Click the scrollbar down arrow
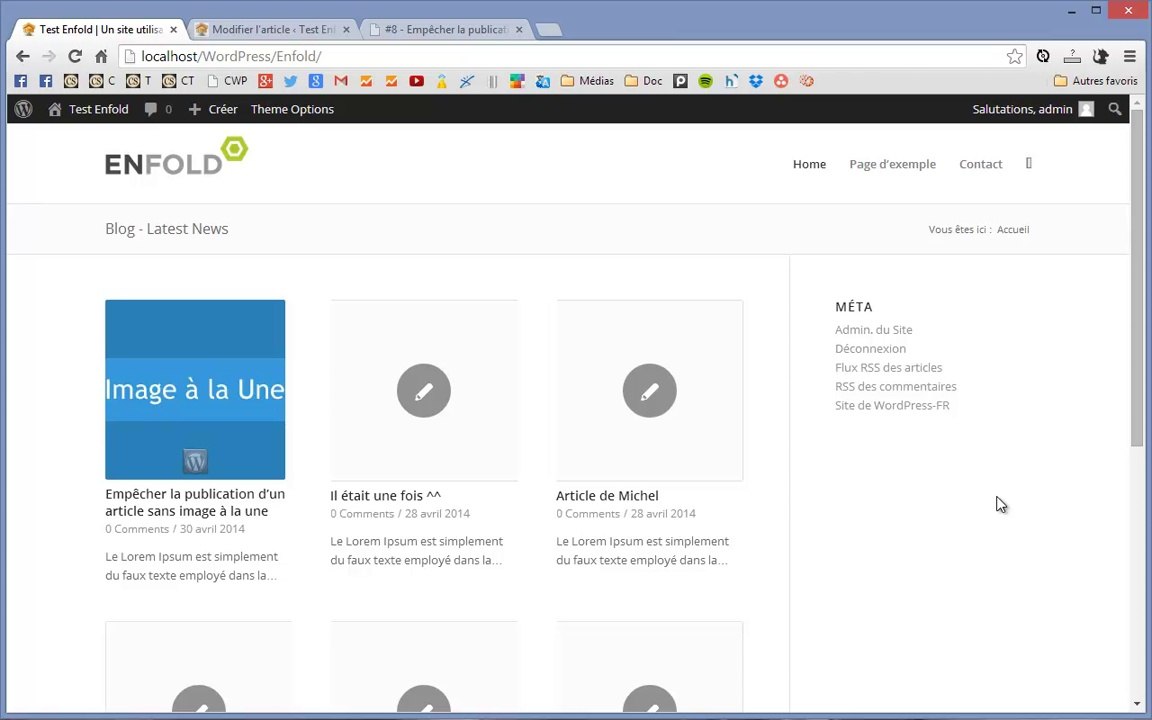Viewport: 1152px width, 720px height. click(1137, 705)
